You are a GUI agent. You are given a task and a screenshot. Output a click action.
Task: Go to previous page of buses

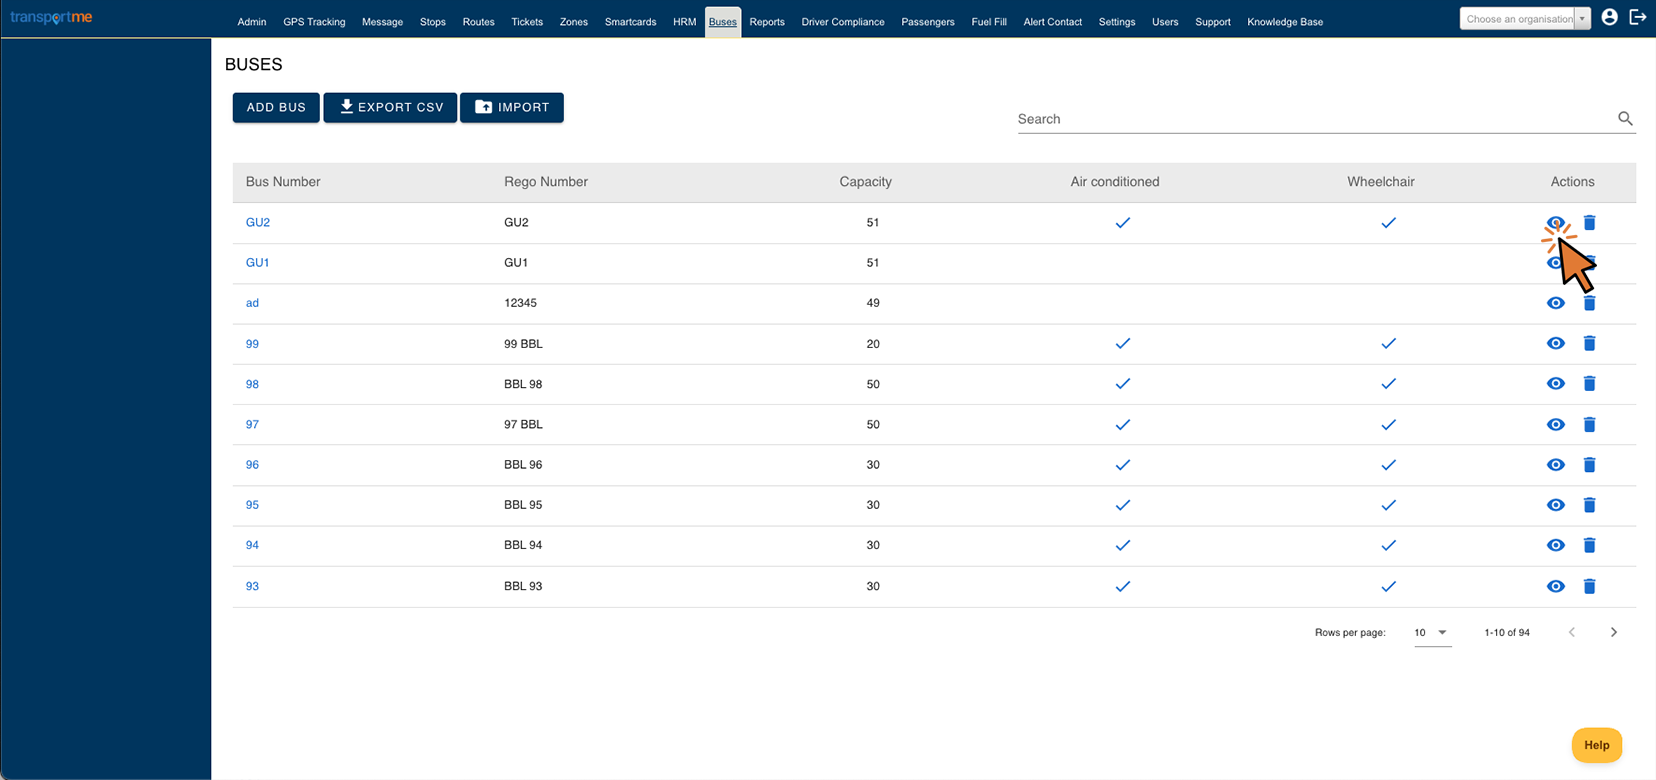[1572, 632]
